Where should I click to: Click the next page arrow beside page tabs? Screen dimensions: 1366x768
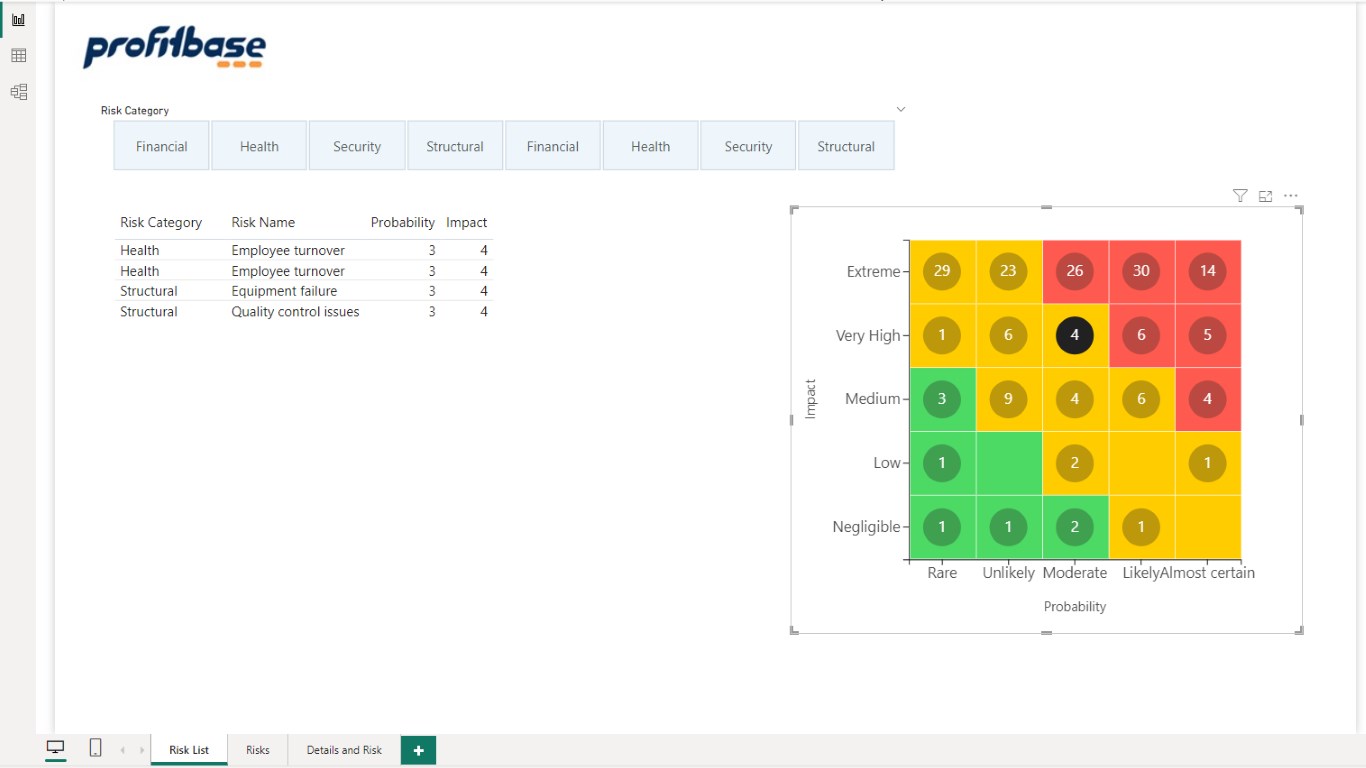click(x=142, y=750)
